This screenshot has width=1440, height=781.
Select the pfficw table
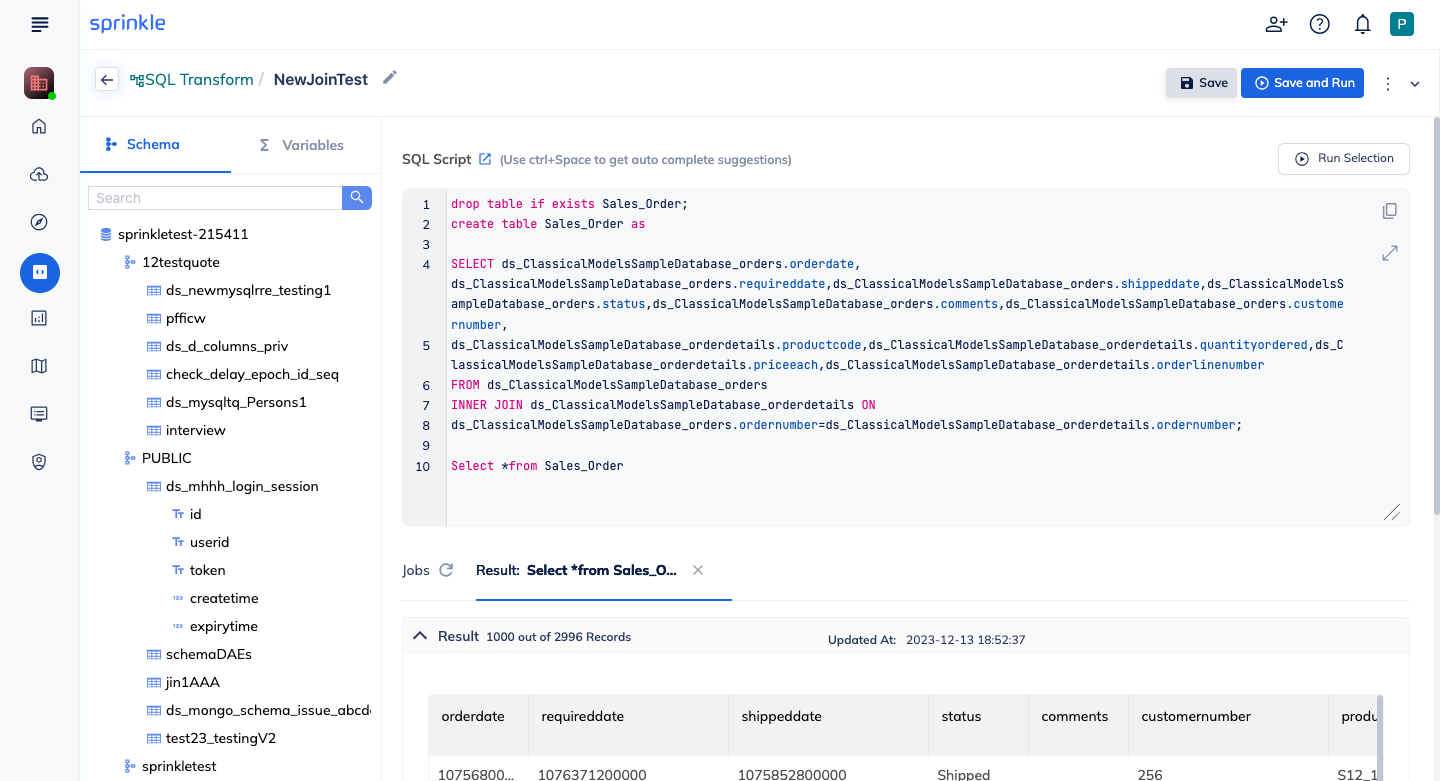tap(186, 318)
